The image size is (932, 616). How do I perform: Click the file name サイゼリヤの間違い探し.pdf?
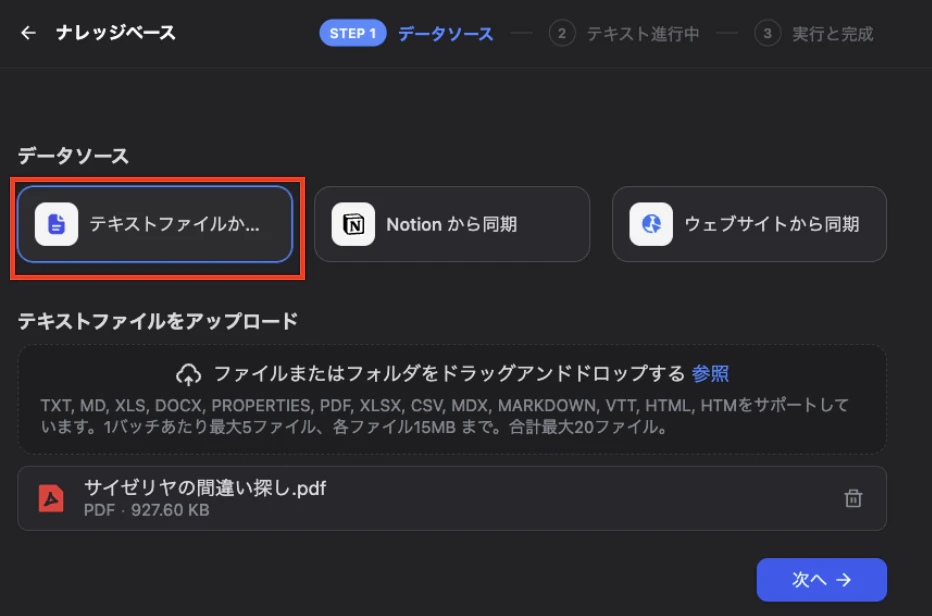(x=205, y=488)
